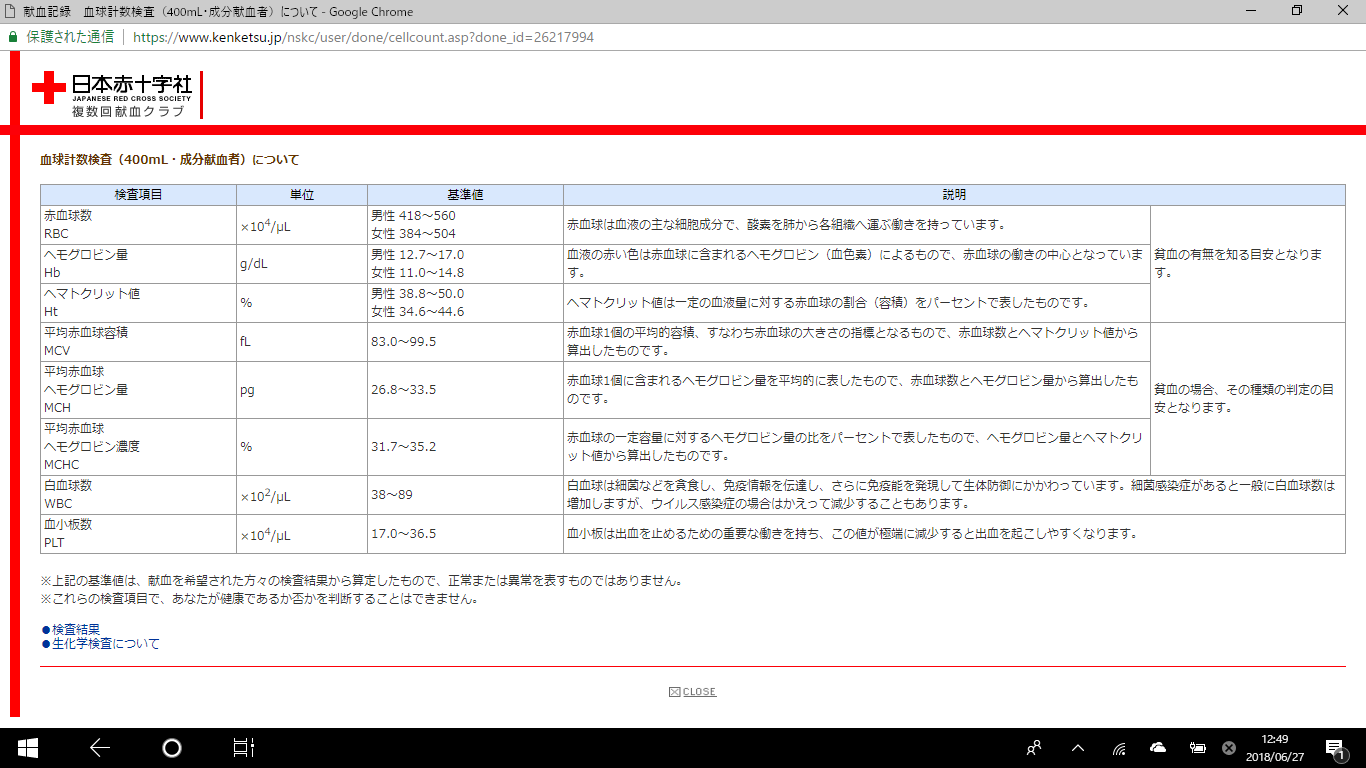Image resolution: width=1366 pixels, height=768 pixels.
Task: Open the People icon in the taskbar
Action: (x=1034, y=747)
